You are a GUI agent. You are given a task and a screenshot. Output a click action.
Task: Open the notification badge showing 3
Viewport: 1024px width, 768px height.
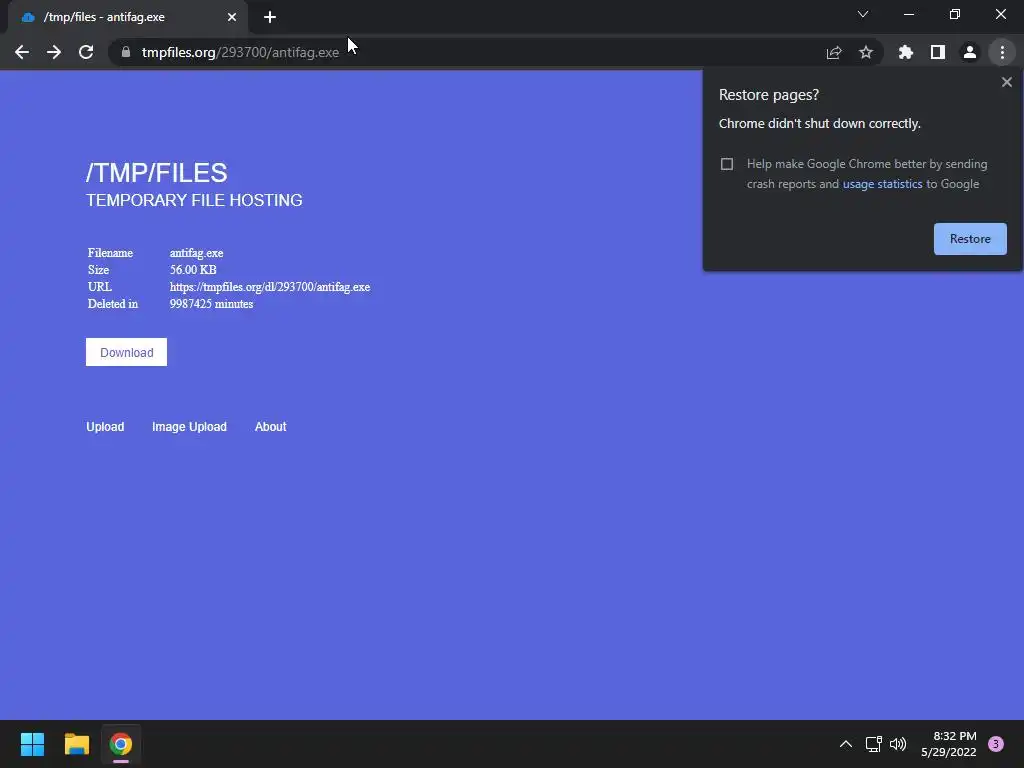point(996,744)
